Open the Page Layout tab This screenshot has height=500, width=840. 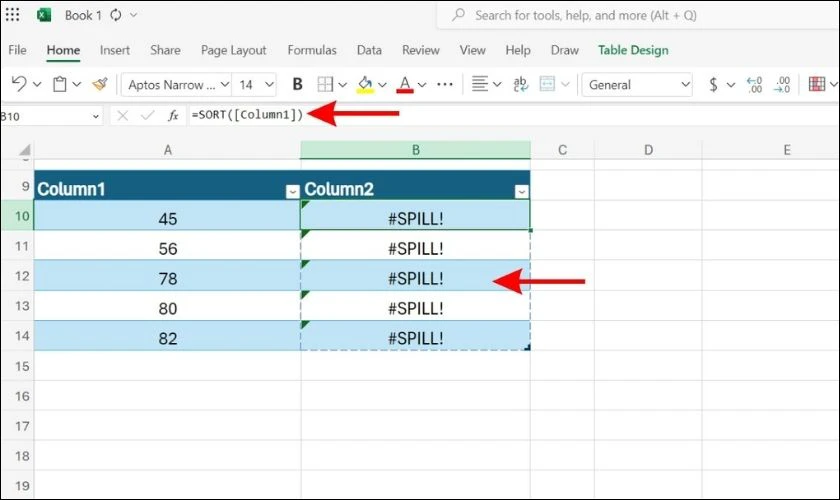pos(234,50)
